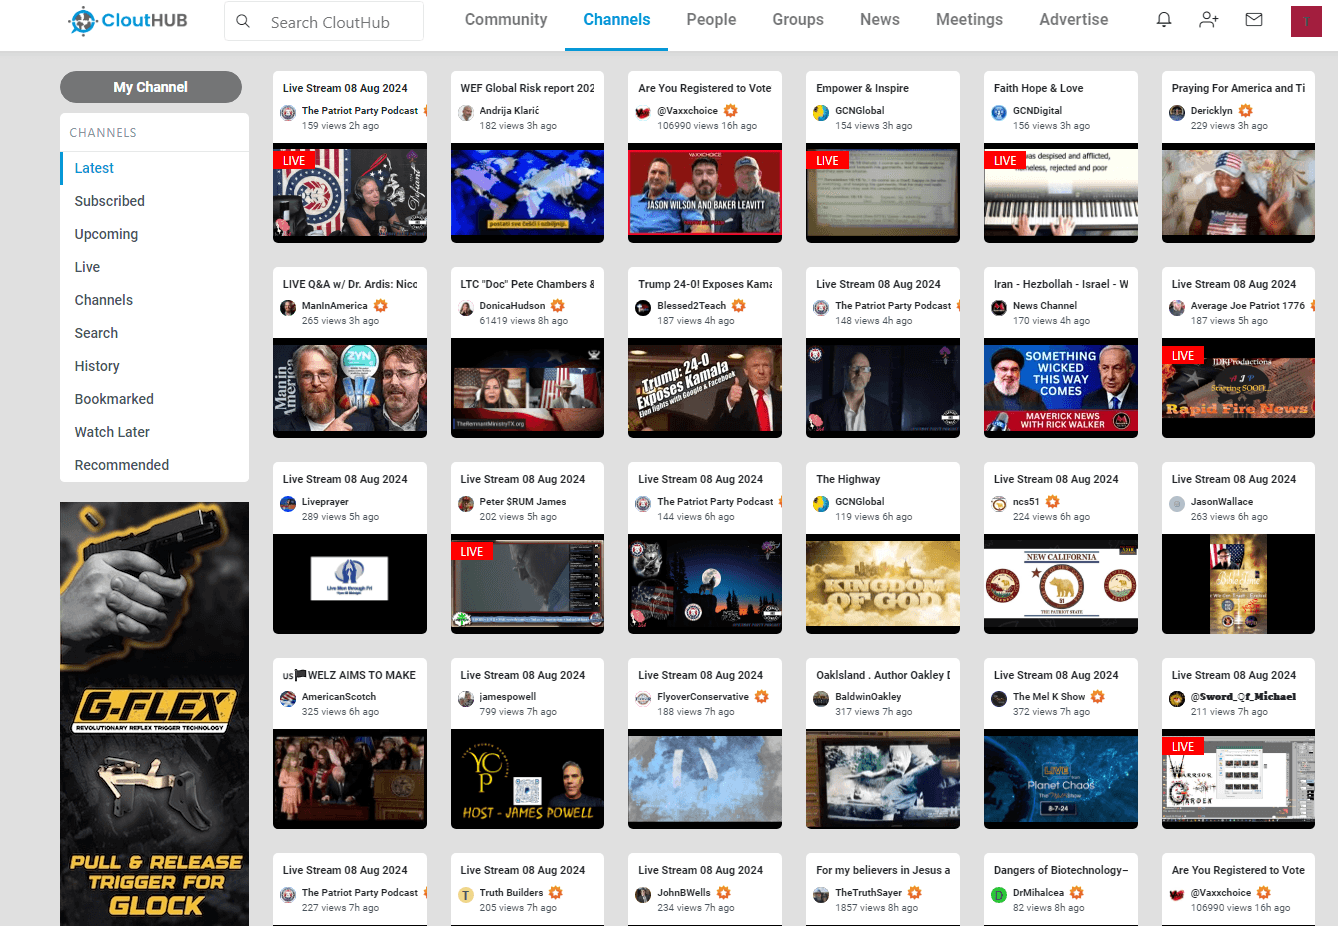
Task: Open the notifications bell icon
Action: tap(1164, 20)
